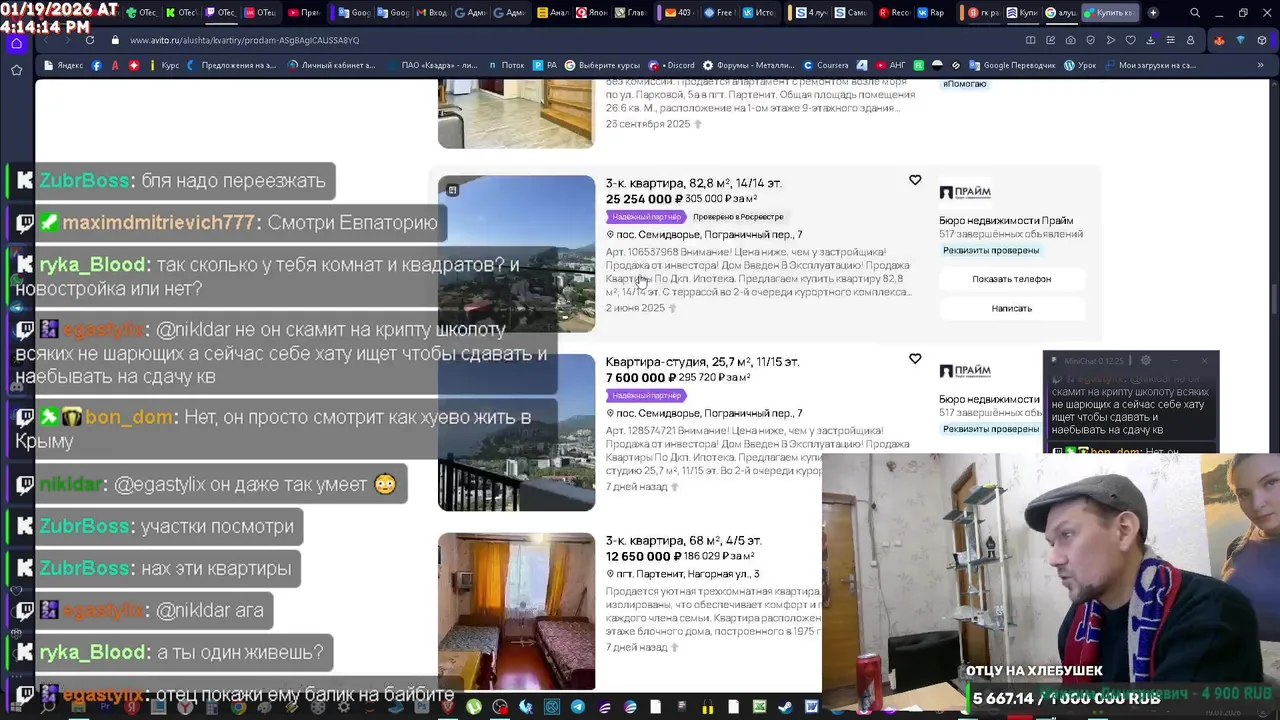
Task: Click Надёжный партнёр badge on 82,8 m² listing
Action: click(646, 217)
